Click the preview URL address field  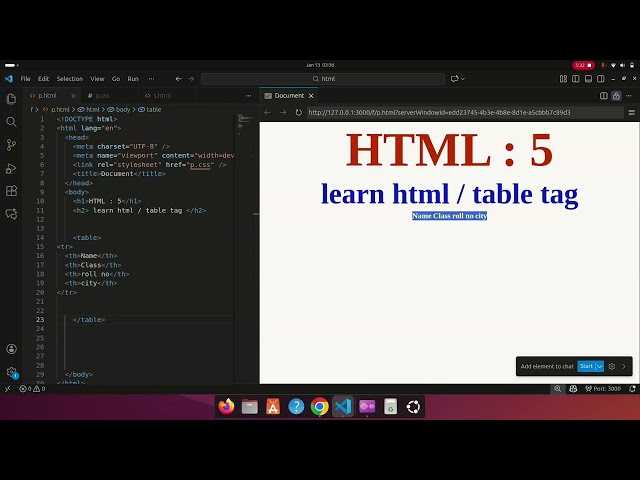[x=465, y=112]
